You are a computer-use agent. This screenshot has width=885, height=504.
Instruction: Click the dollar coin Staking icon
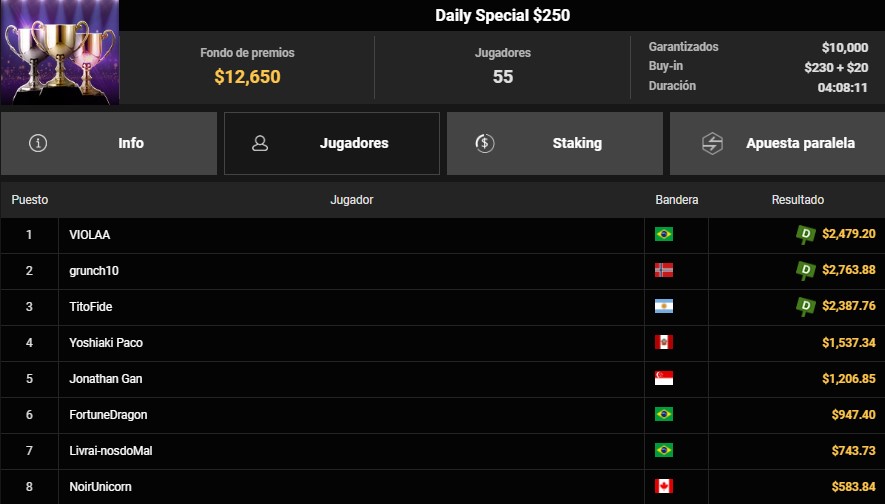pyautogui.click(x=484, y=143)
